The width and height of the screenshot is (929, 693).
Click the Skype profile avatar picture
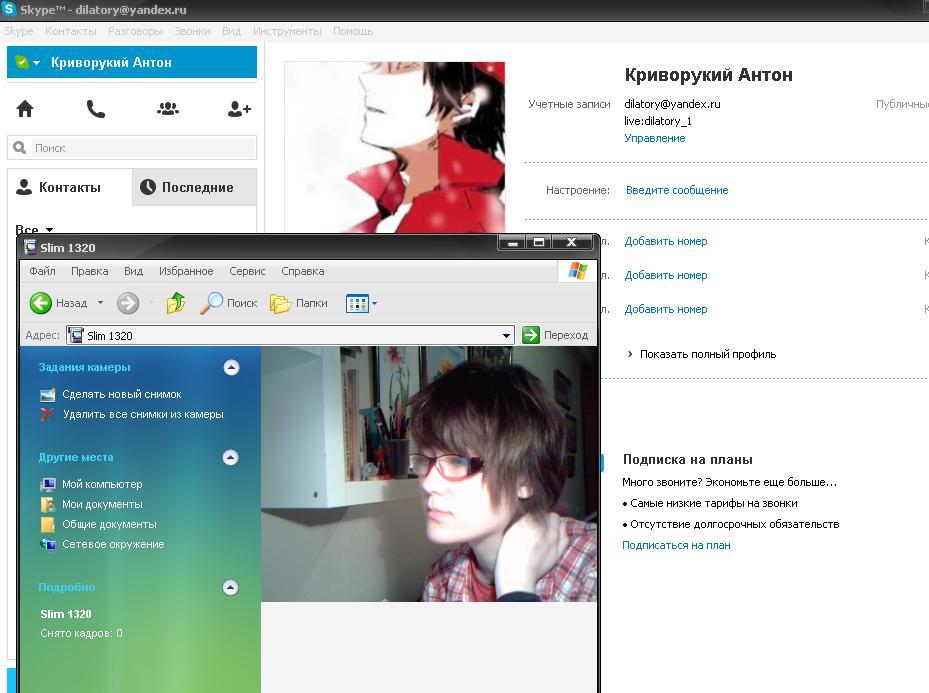tap(395, 147)
